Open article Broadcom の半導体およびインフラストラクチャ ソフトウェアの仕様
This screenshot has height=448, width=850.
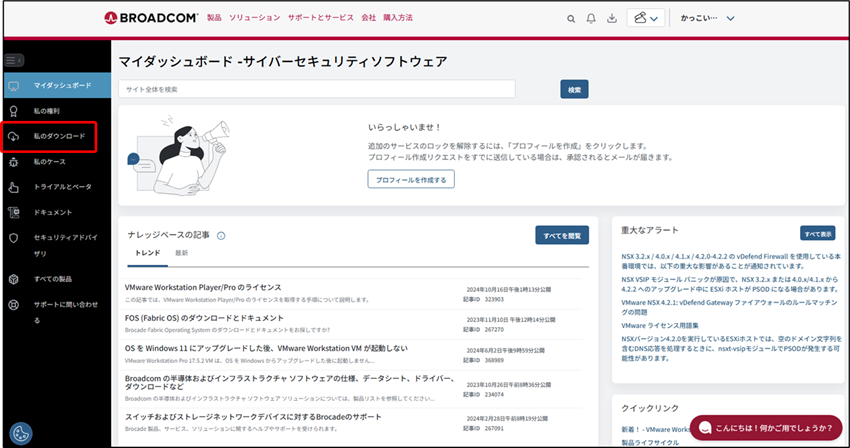[x=290, y=382]
